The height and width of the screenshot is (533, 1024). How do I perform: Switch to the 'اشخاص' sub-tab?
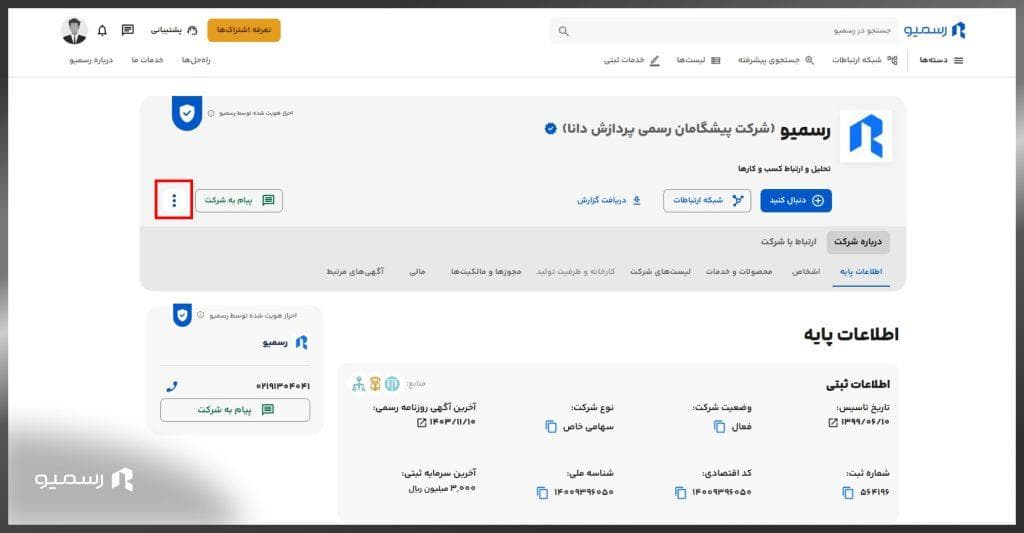pyautogui.click(x=806, y=272)
